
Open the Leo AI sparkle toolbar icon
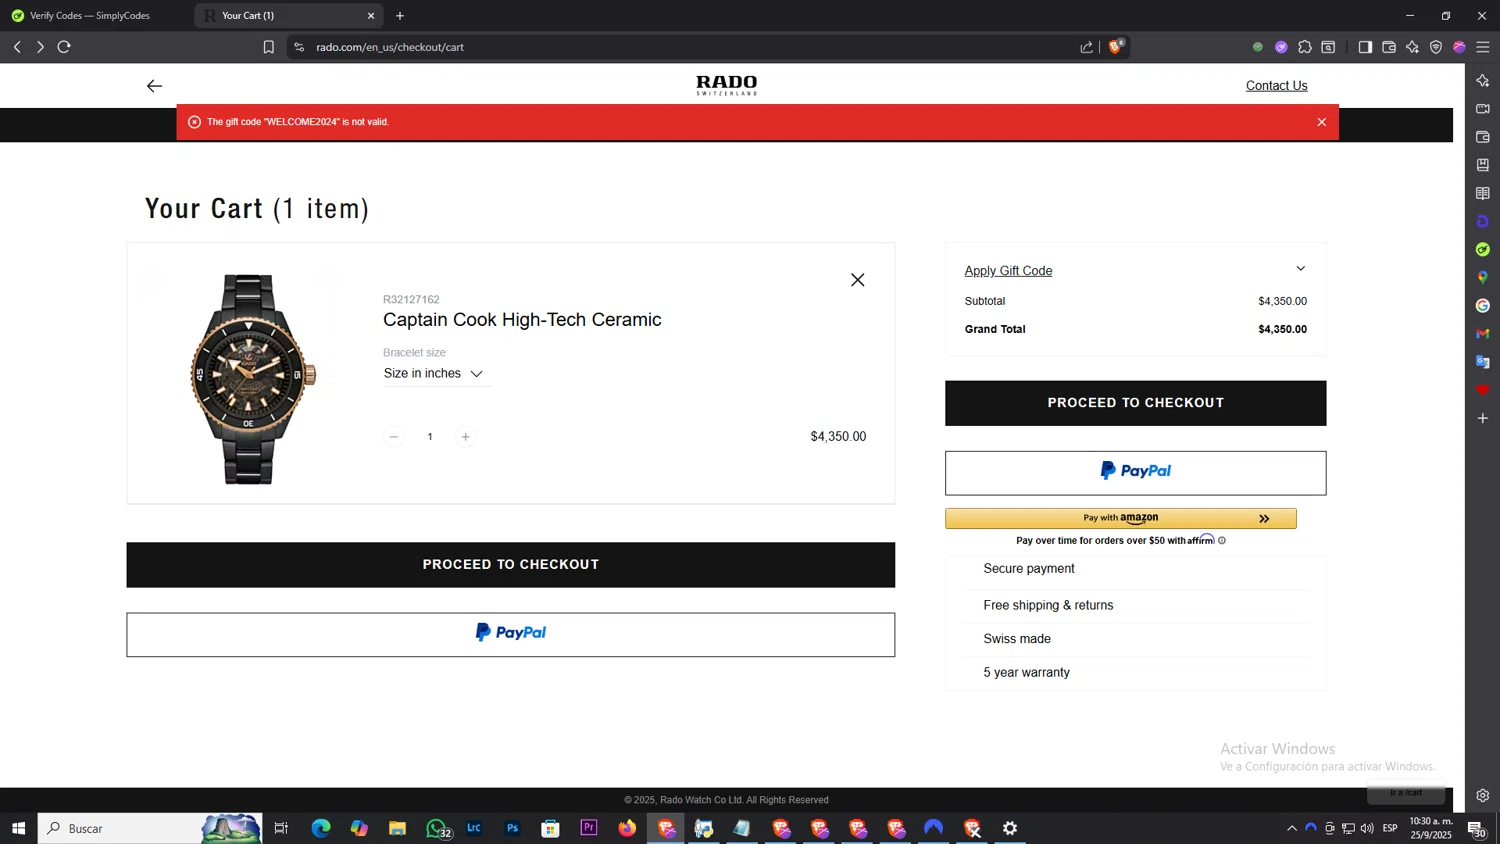1412,47
